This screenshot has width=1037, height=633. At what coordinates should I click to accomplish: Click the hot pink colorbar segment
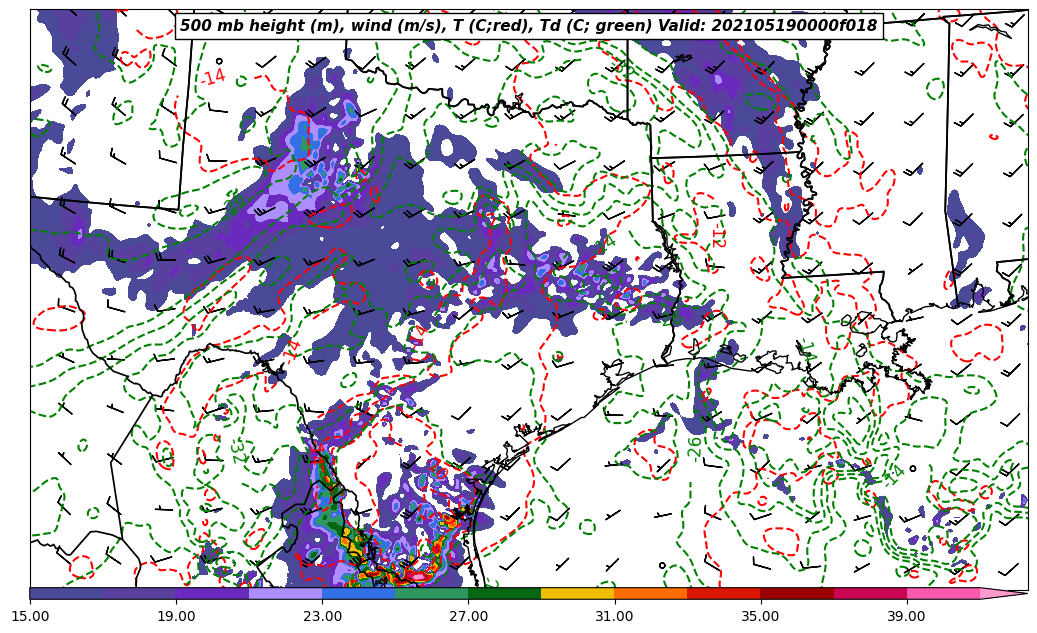coord(943,593)
